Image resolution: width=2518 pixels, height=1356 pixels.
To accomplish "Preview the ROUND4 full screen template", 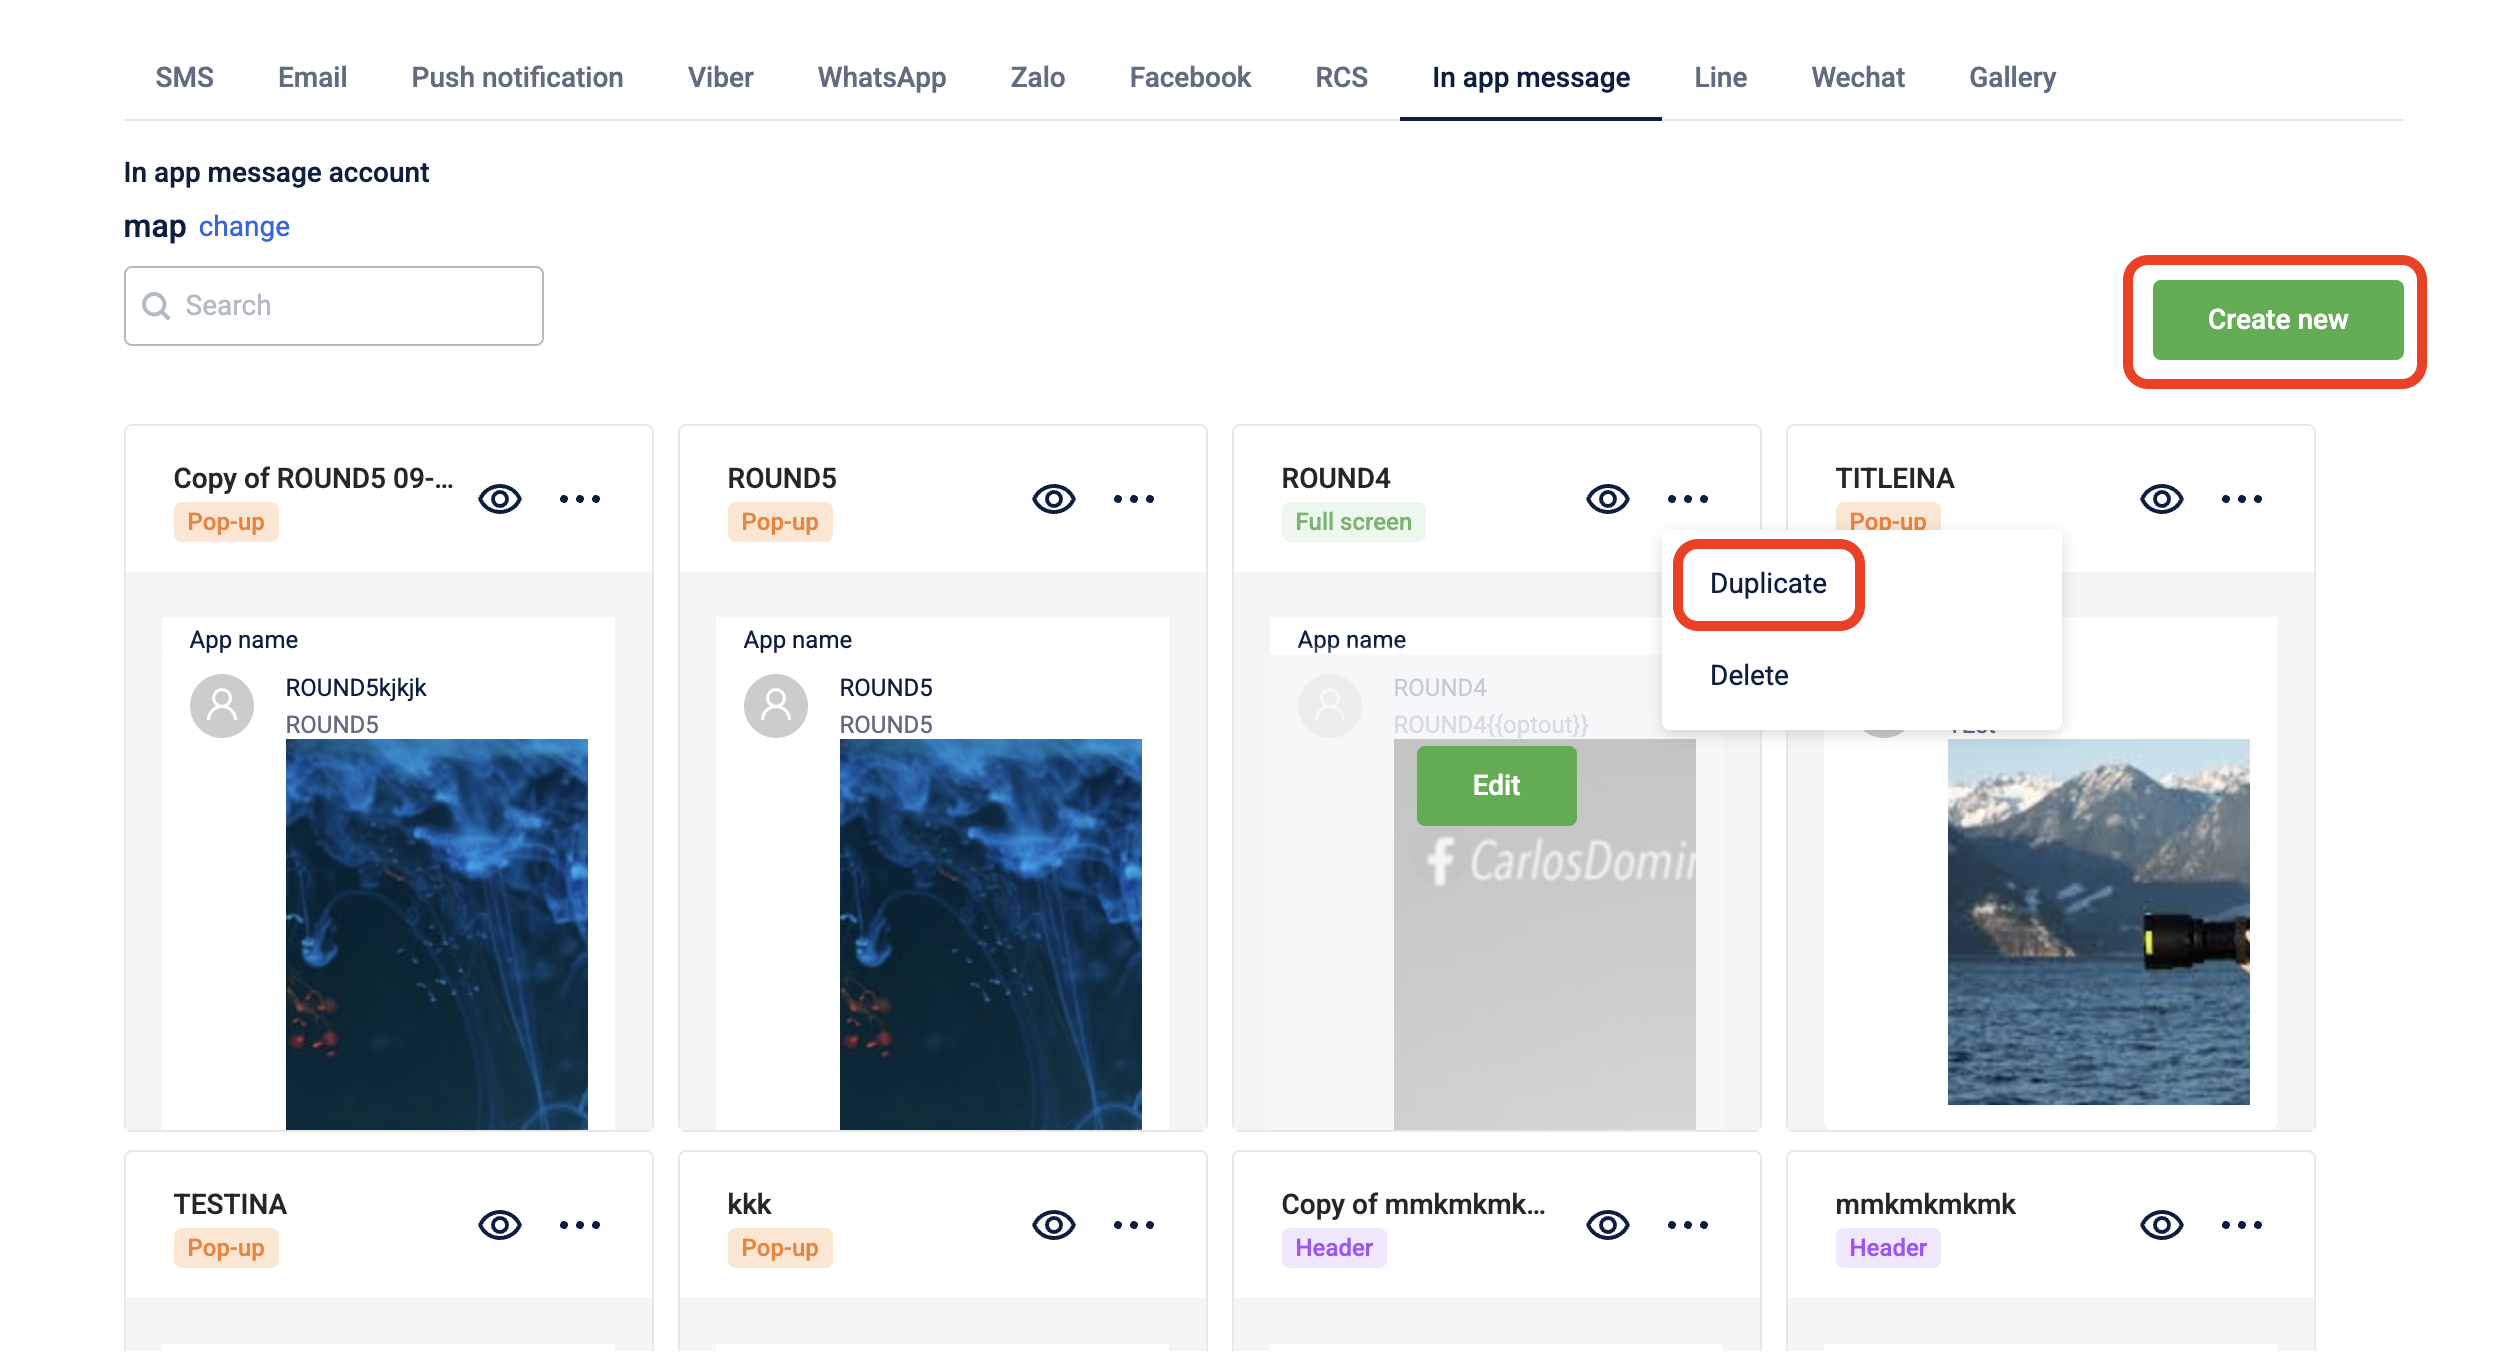I will point(1607,498).
